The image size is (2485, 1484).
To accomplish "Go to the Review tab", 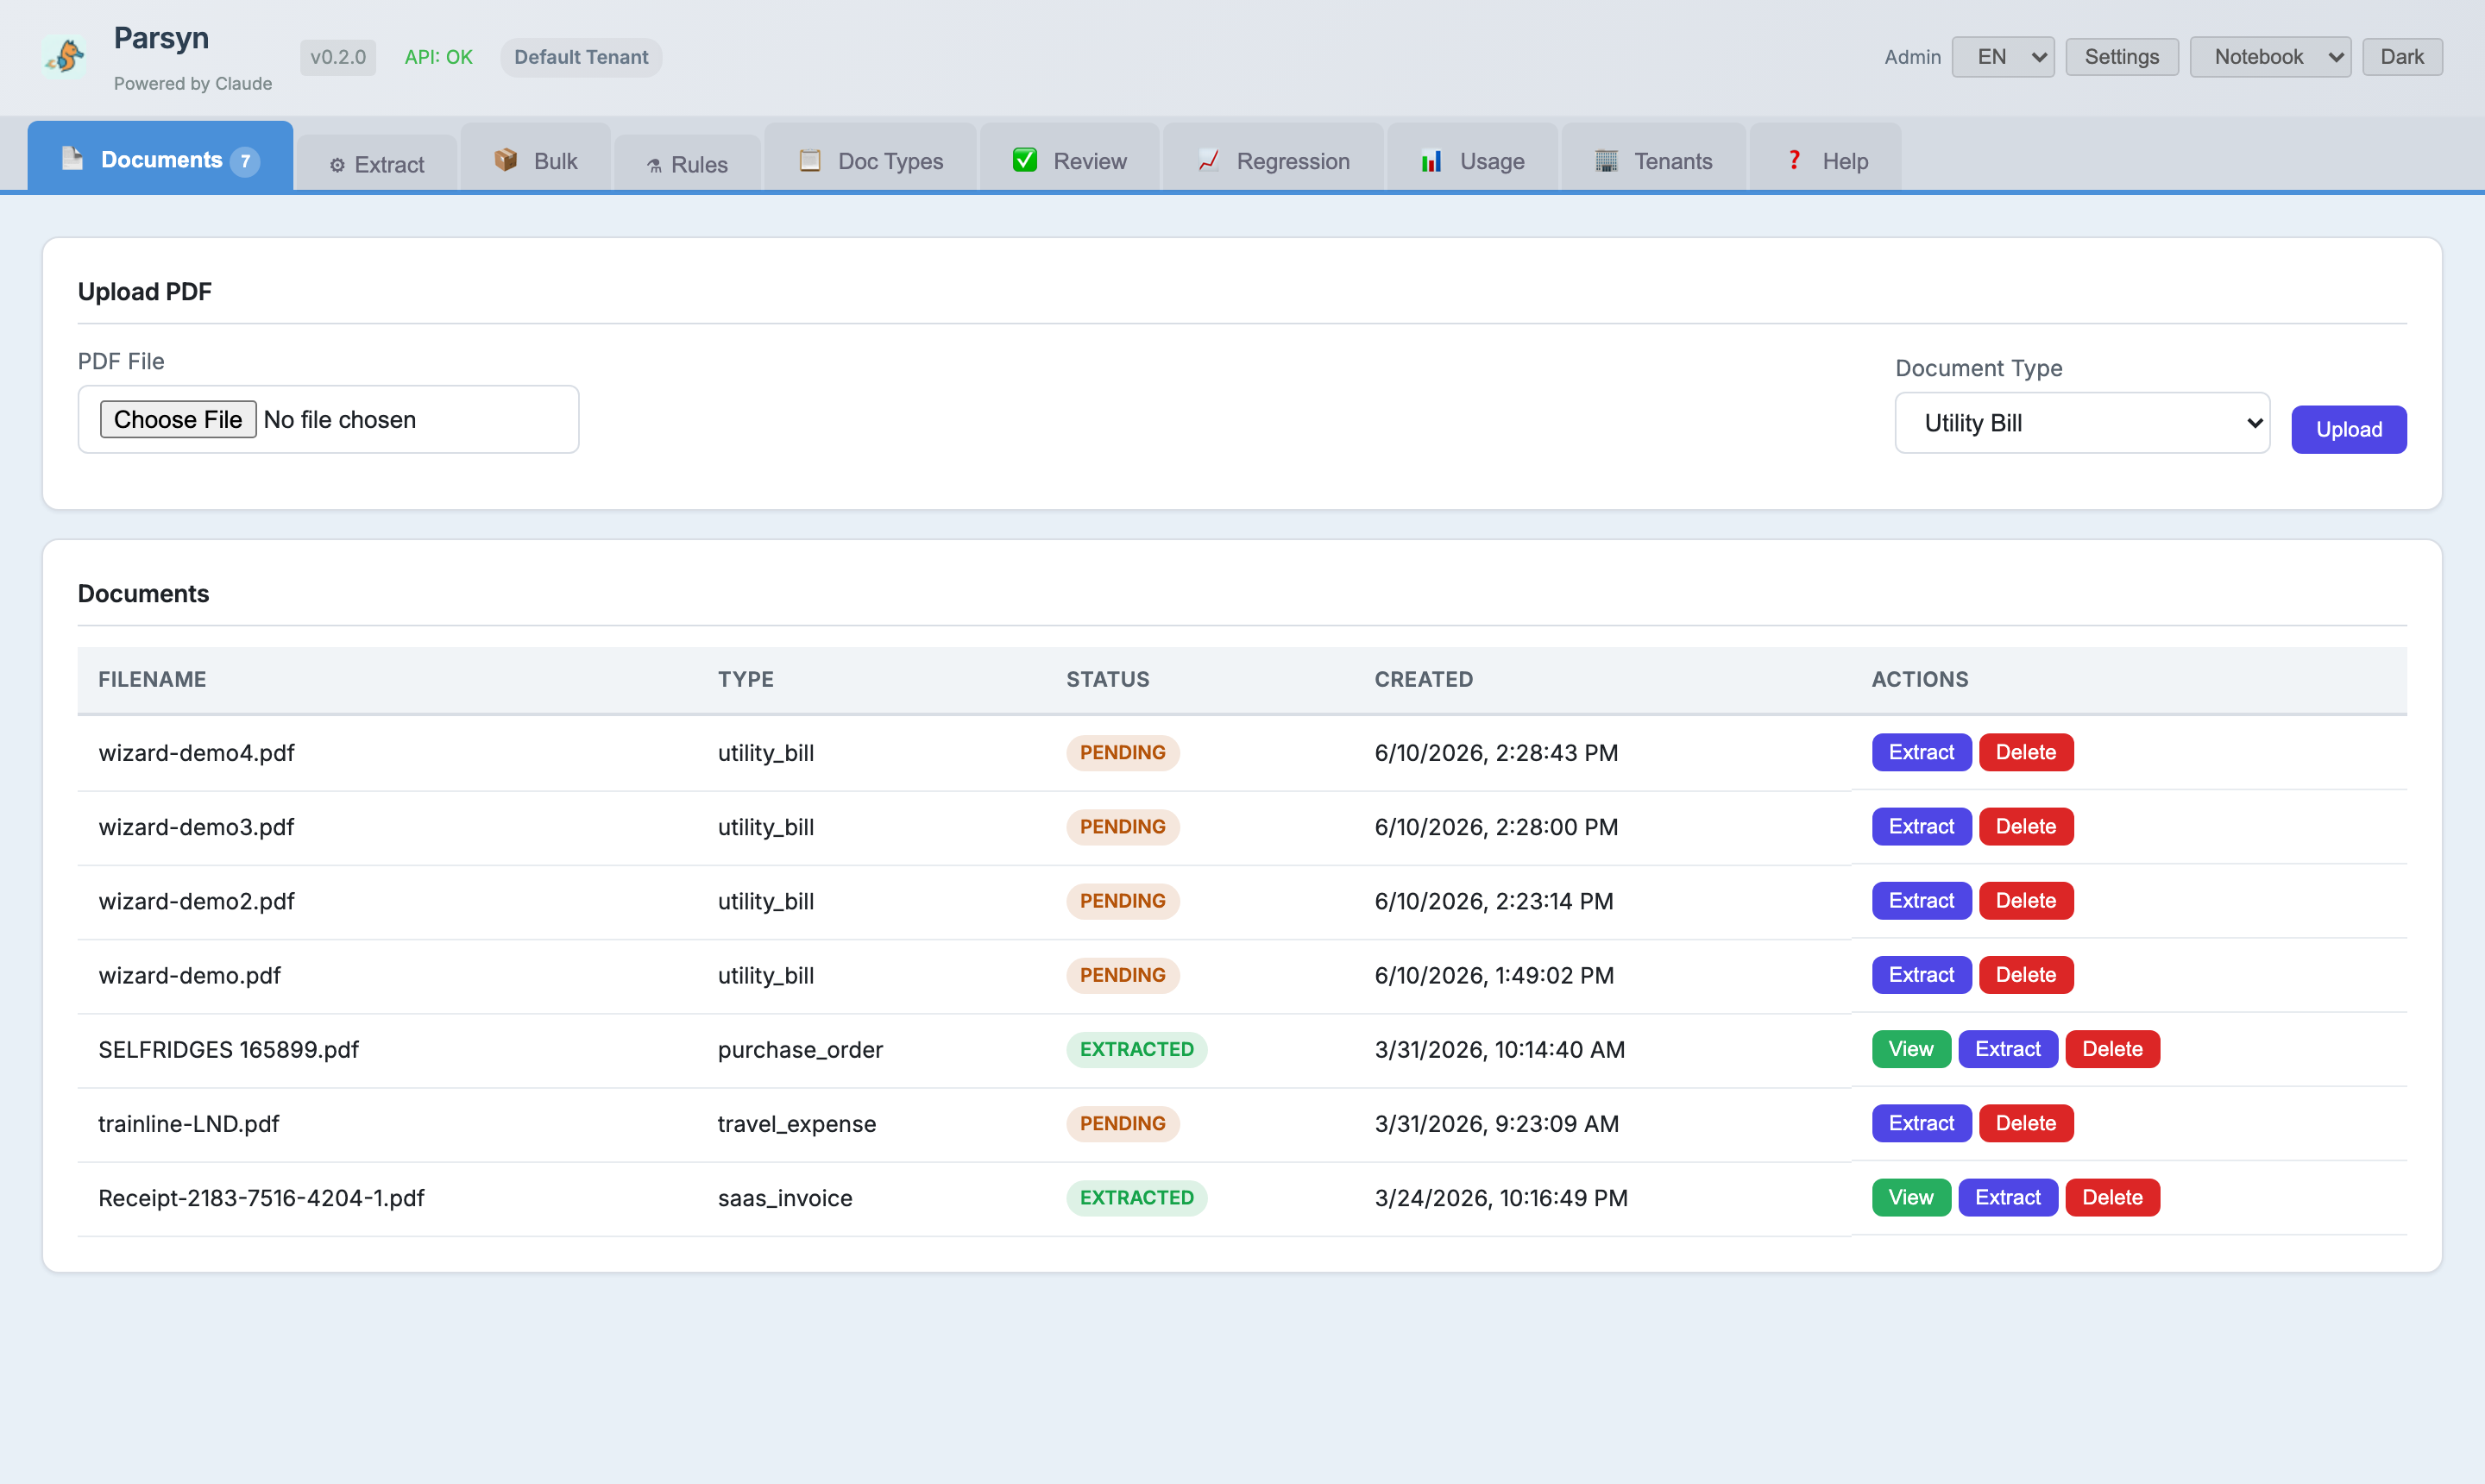I will (1070, 158).
